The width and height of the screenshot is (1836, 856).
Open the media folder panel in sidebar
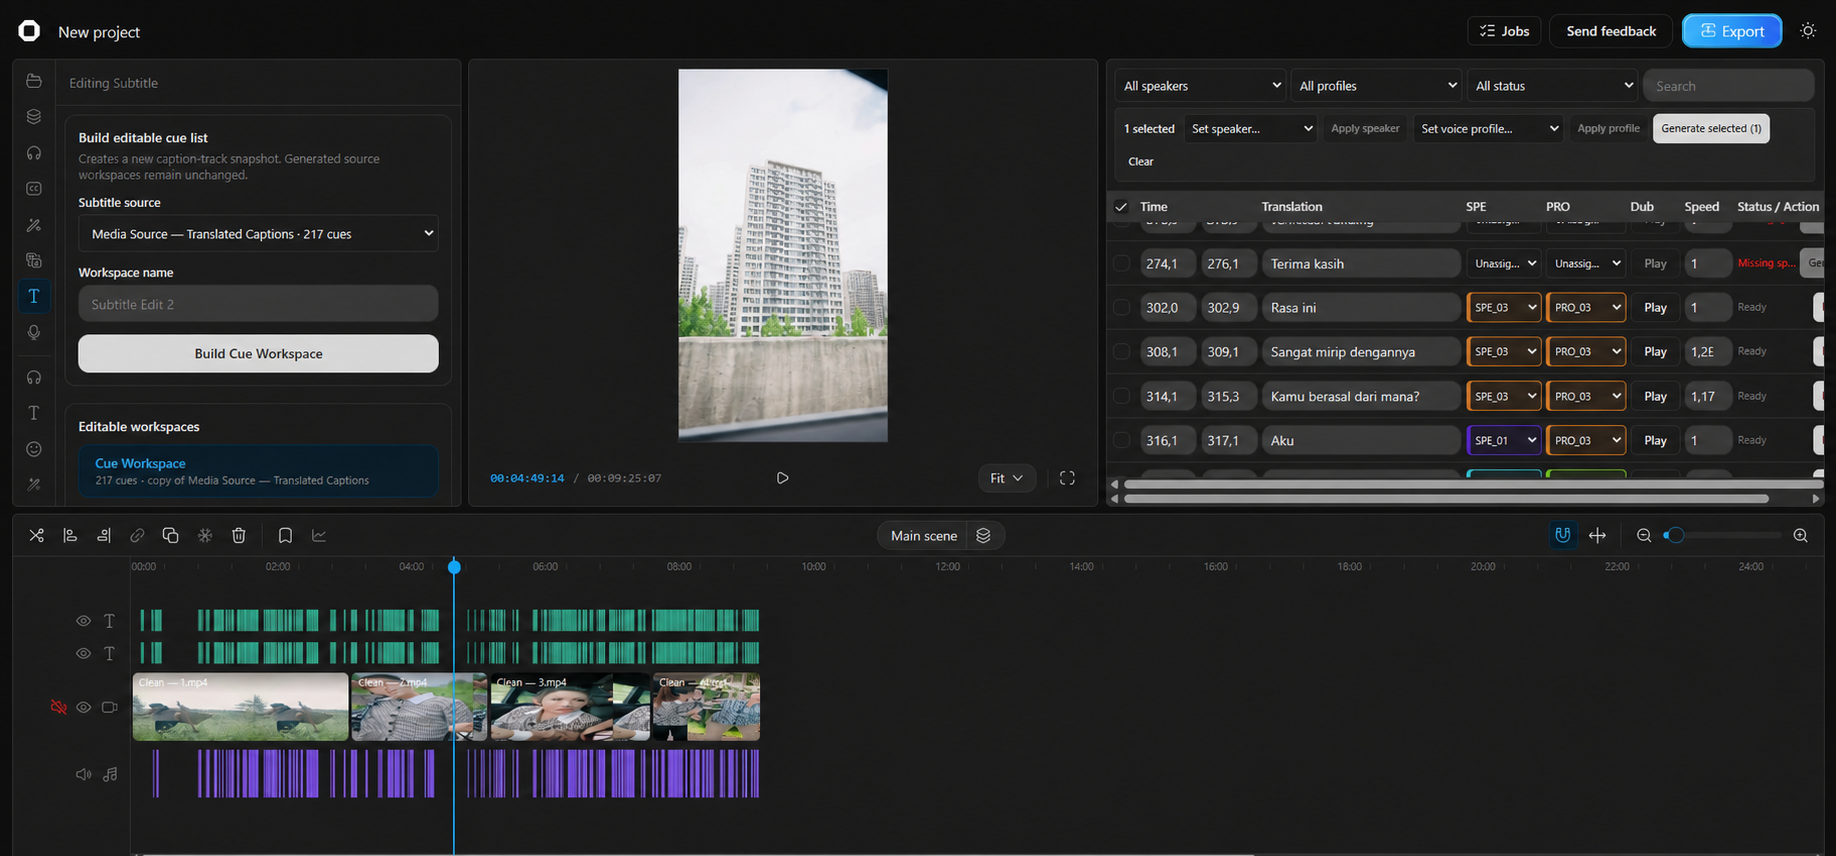(34, 80)
